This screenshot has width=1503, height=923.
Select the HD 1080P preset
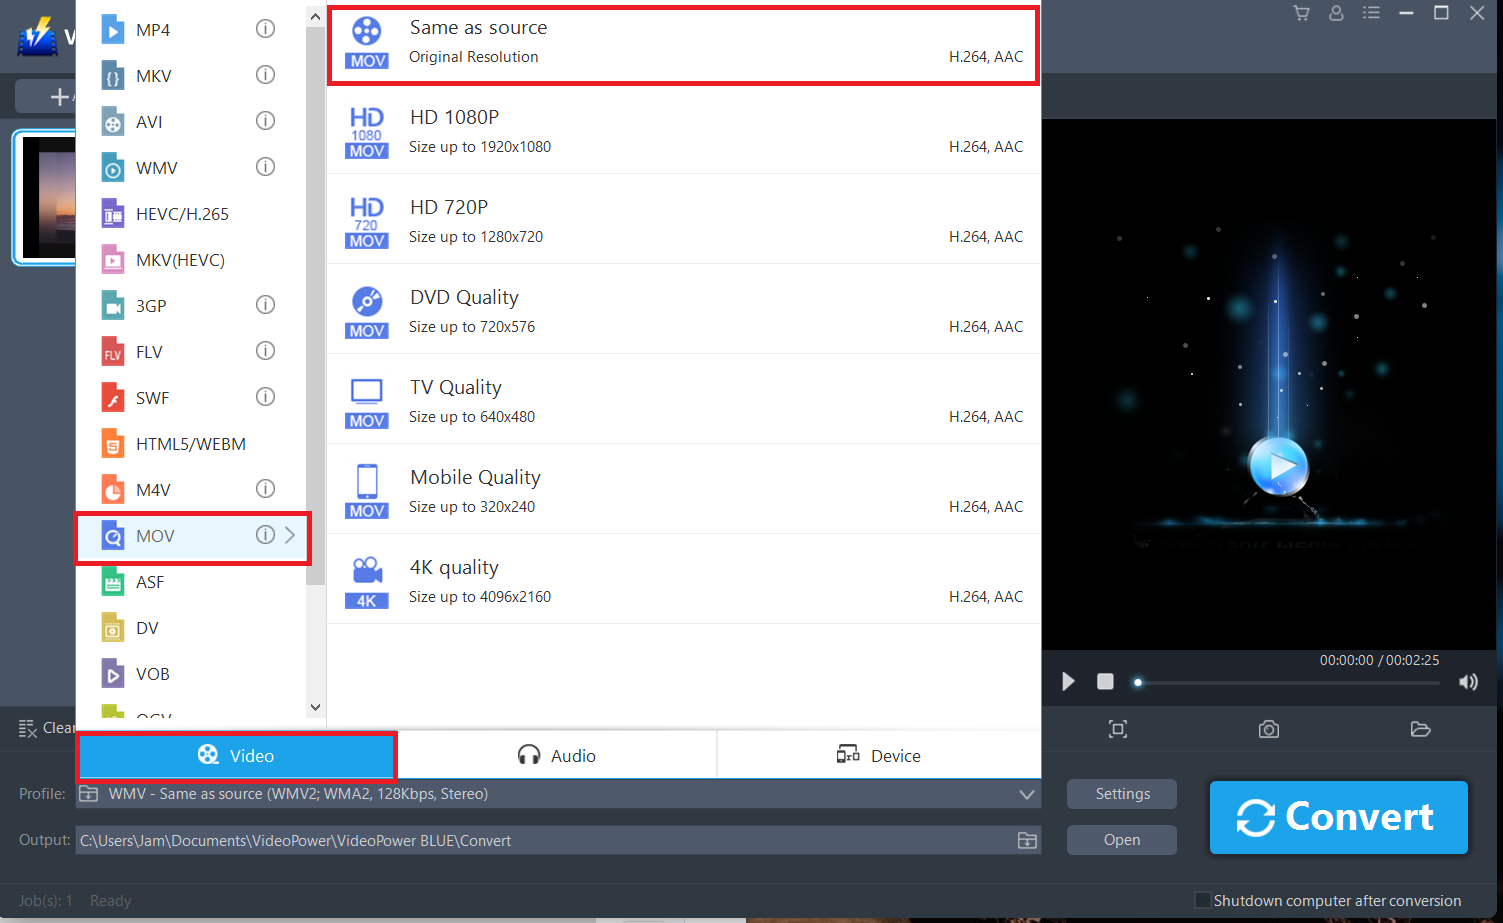683,130
